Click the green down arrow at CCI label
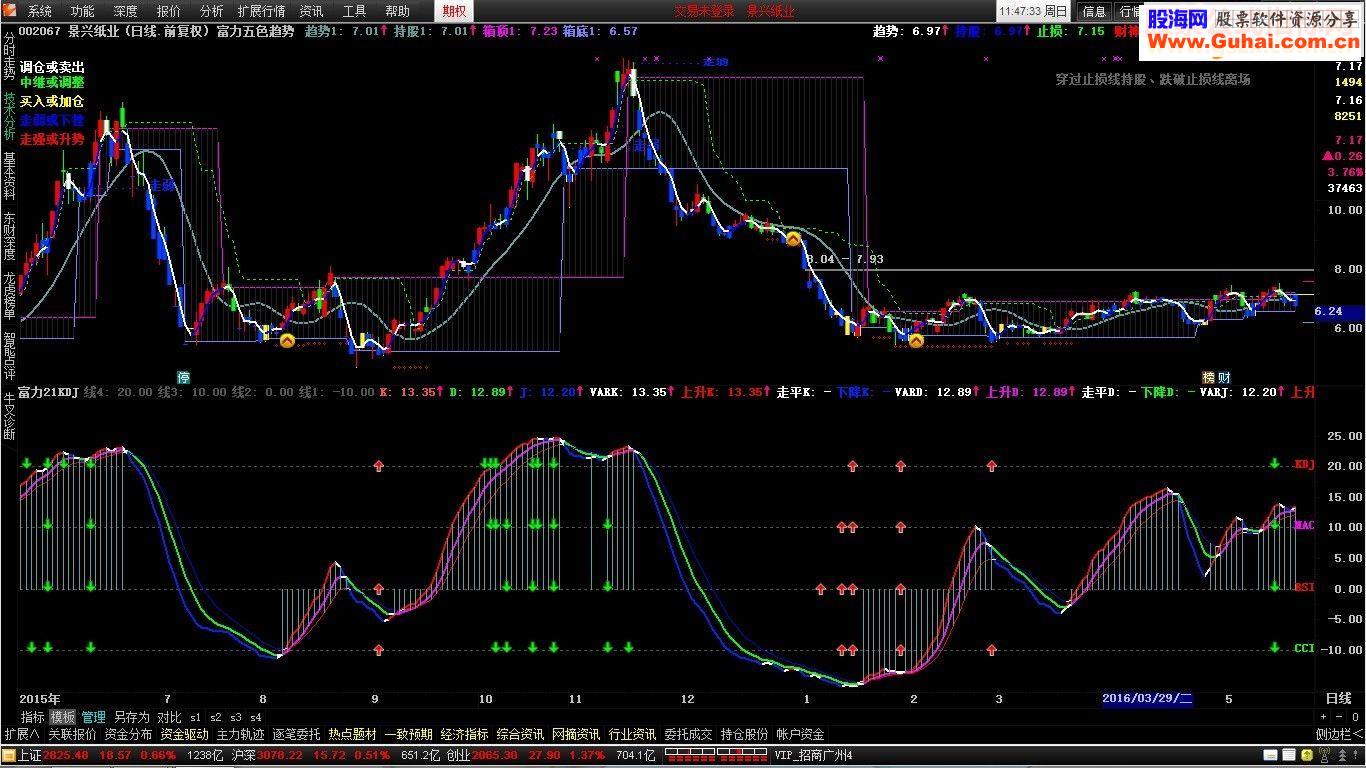 tap(1275, 648)
